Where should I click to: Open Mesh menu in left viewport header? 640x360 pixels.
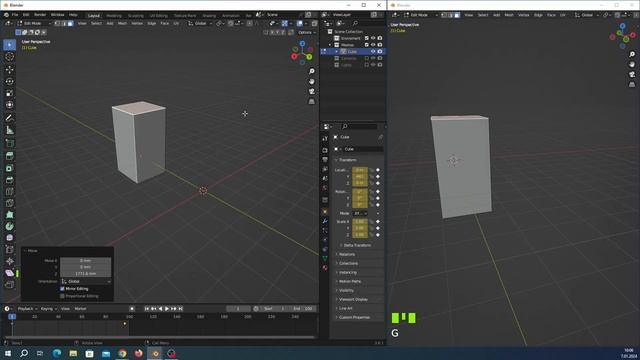122,24
